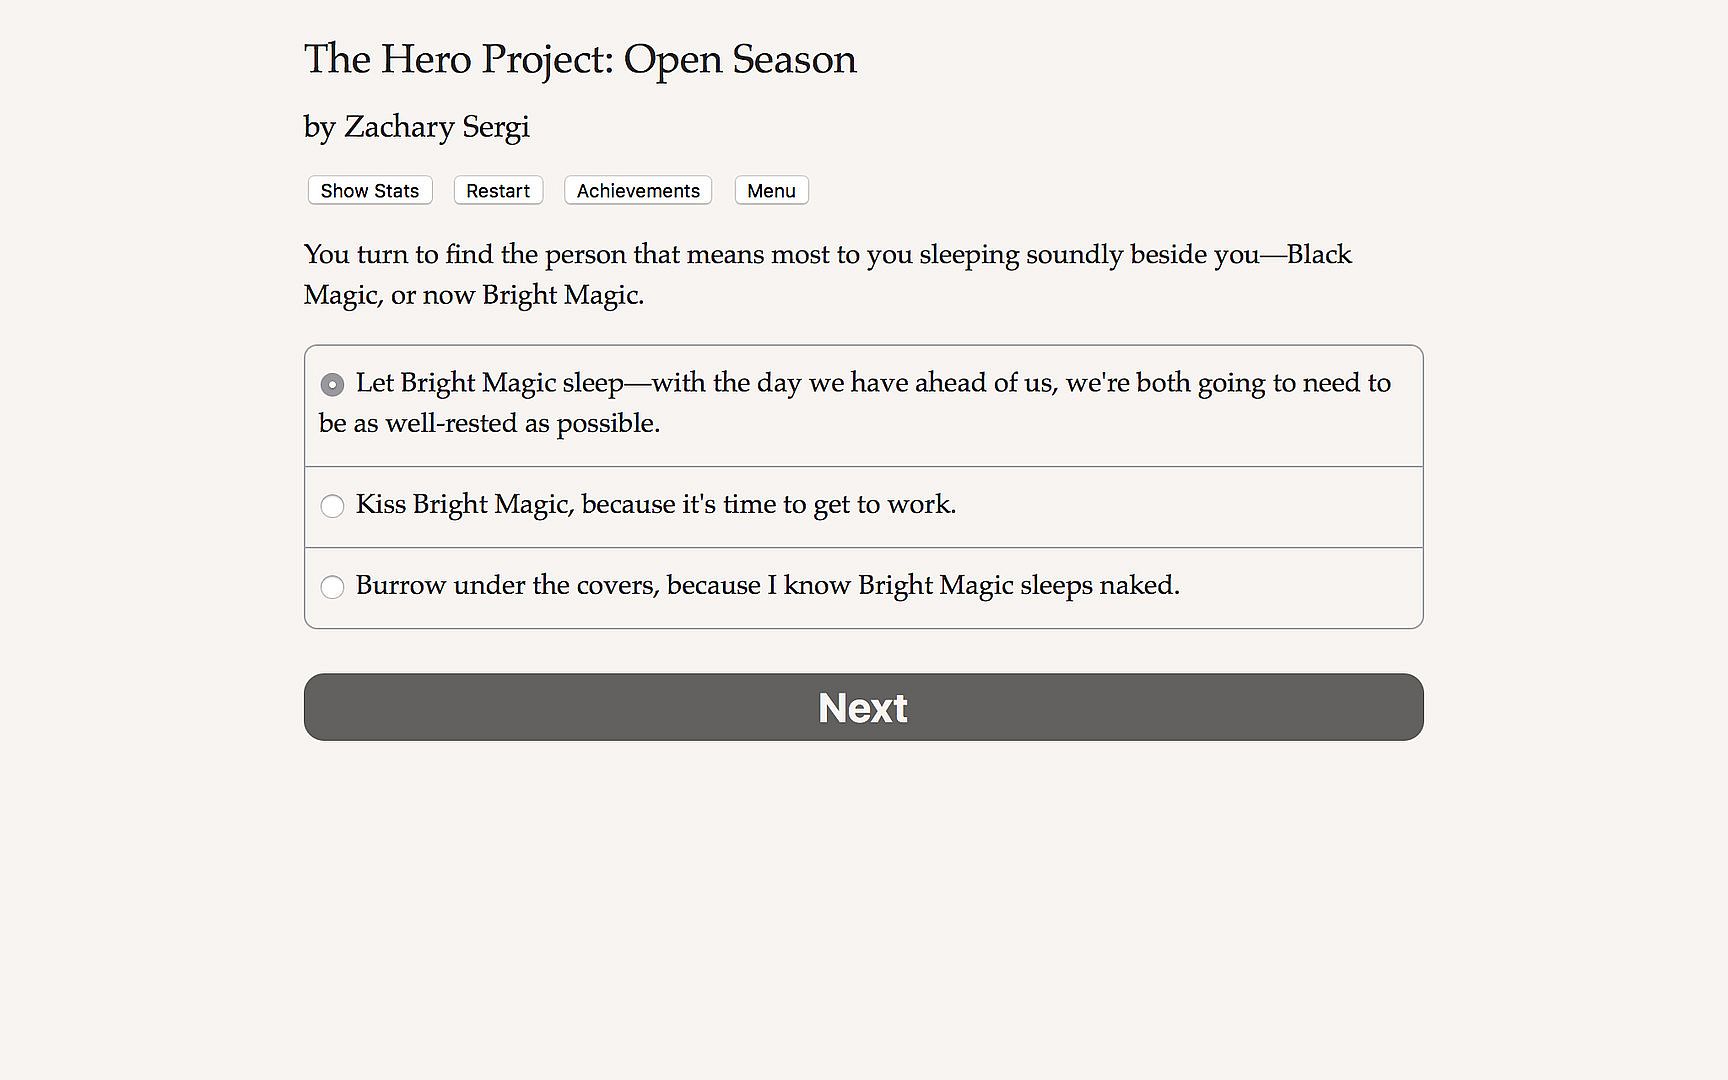Click the "Let Bright Magic sleep" option text

[x=489, y=383]
